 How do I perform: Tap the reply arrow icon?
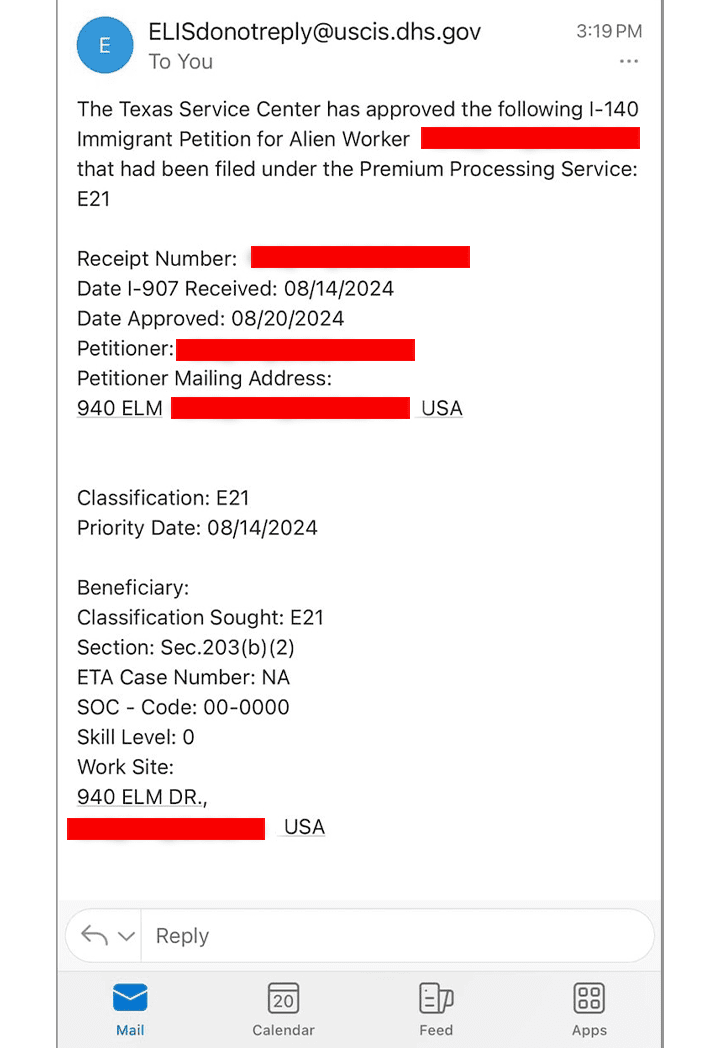point(93,936)
